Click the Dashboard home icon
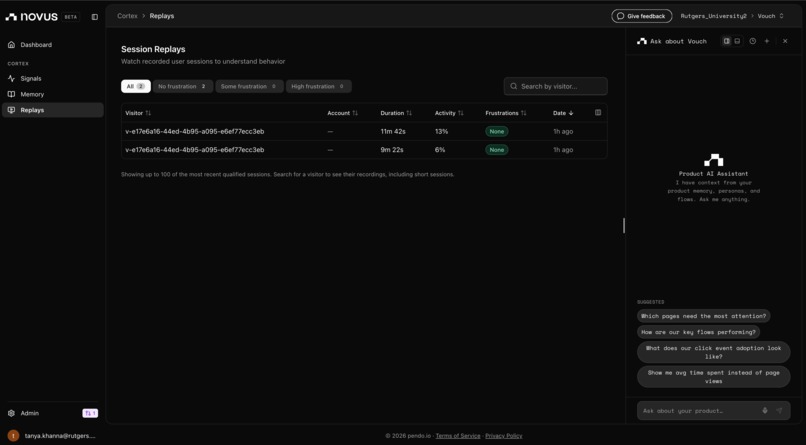 (11, 45)
